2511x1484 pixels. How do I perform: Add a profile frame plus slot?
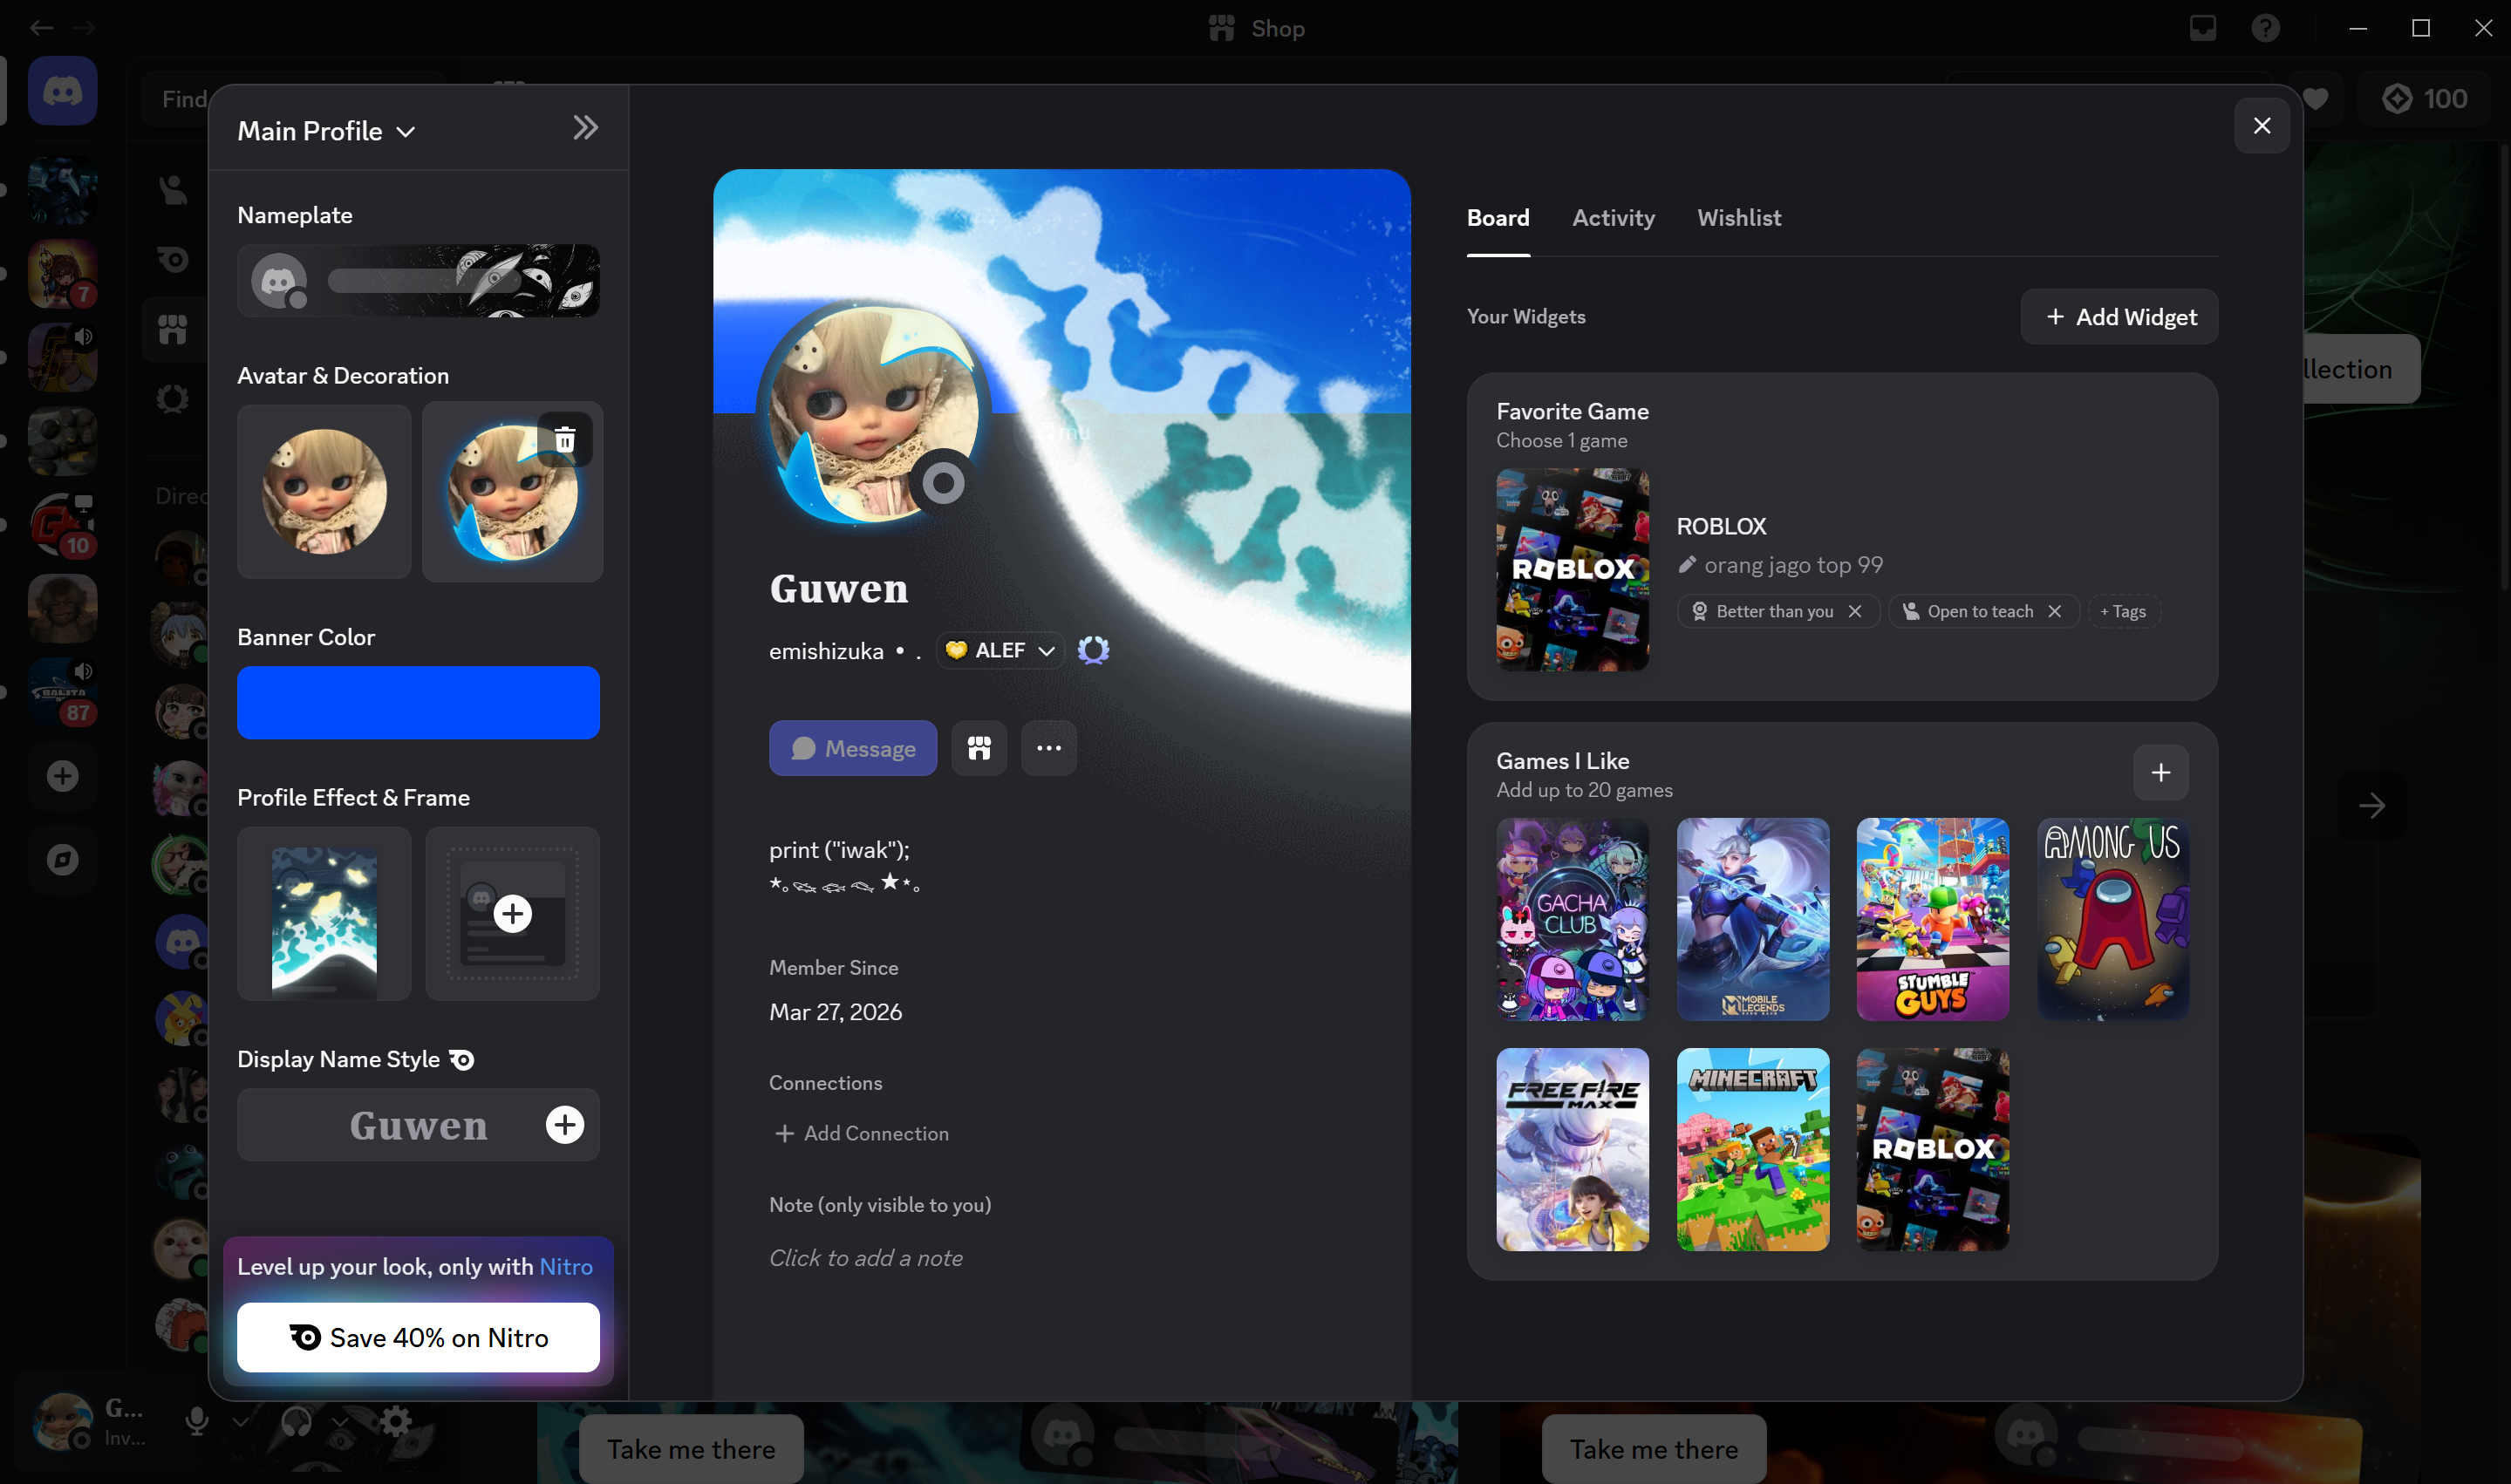point(513,914)
